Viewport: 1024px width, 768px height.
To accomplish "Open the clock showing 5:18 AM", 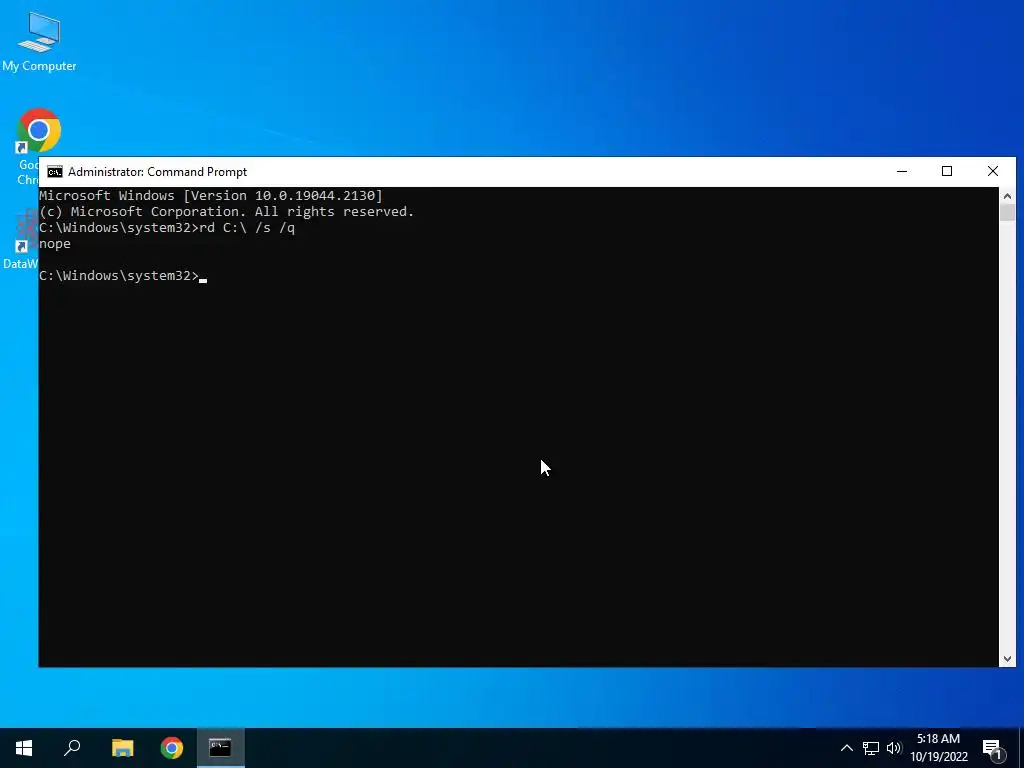I will pos(938,748).
